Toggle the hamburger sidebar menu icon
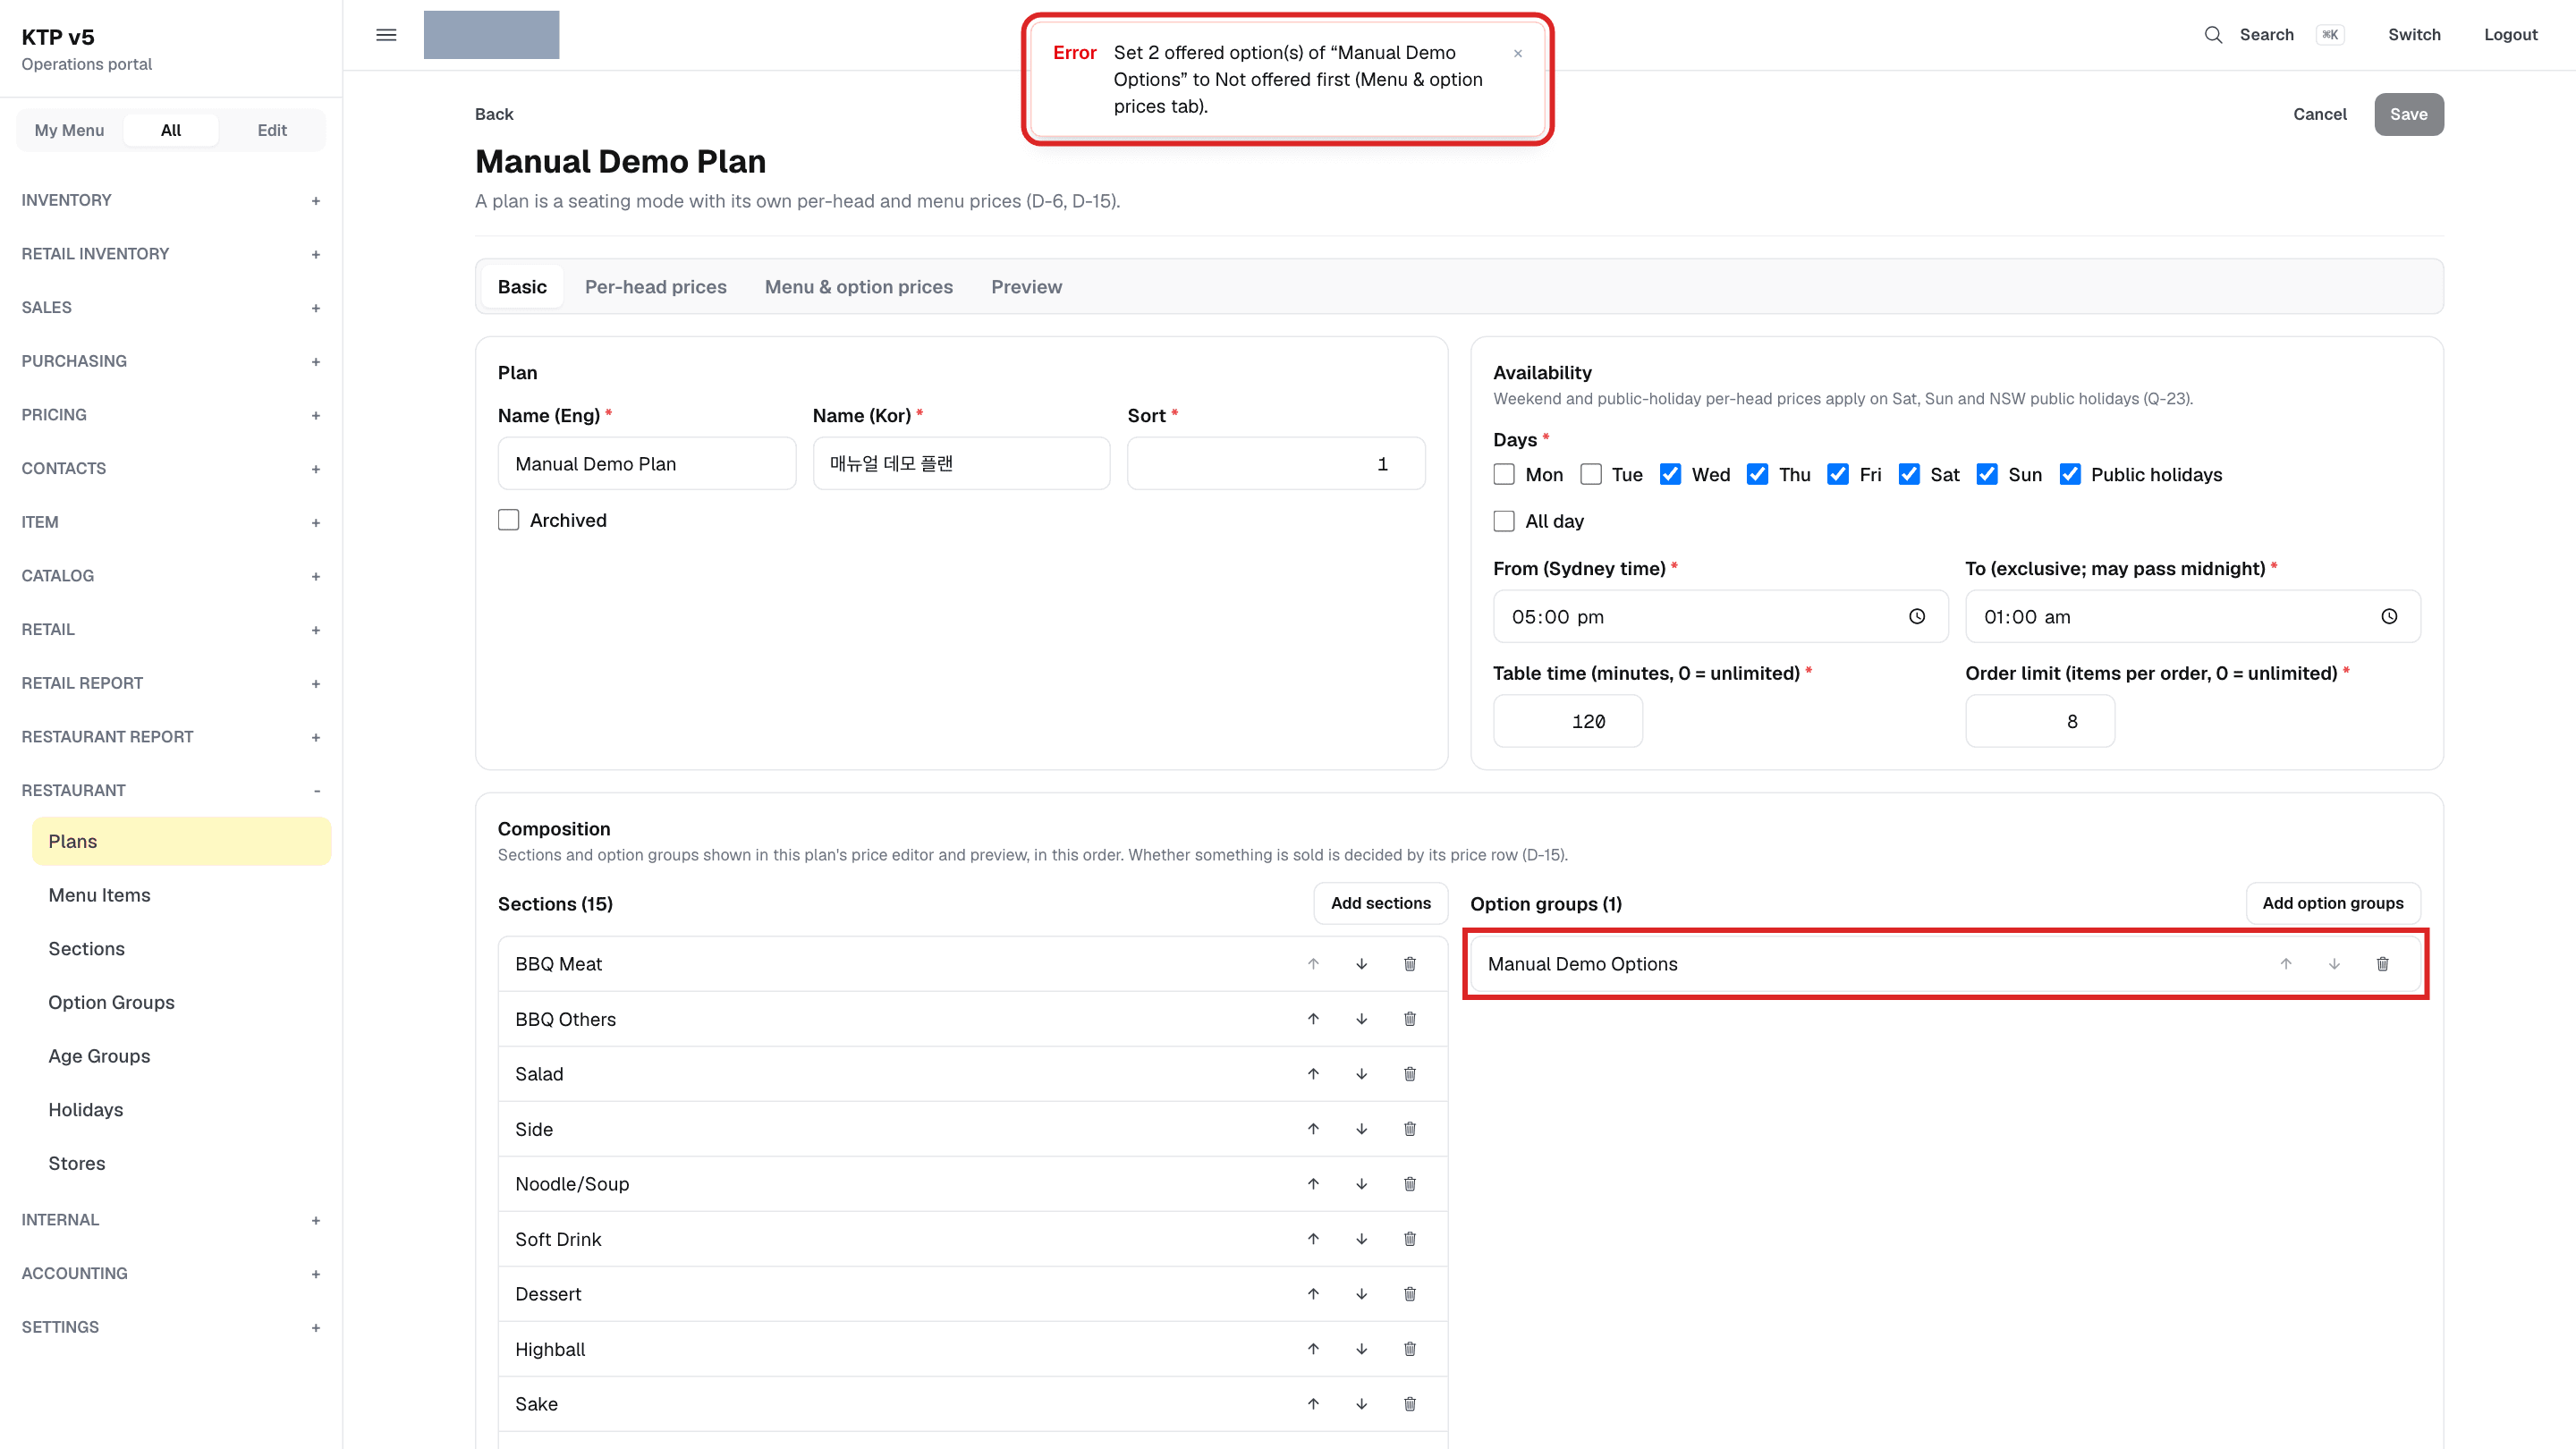The width and height of the screenshot is (2576, 1449). coord(386,35)
